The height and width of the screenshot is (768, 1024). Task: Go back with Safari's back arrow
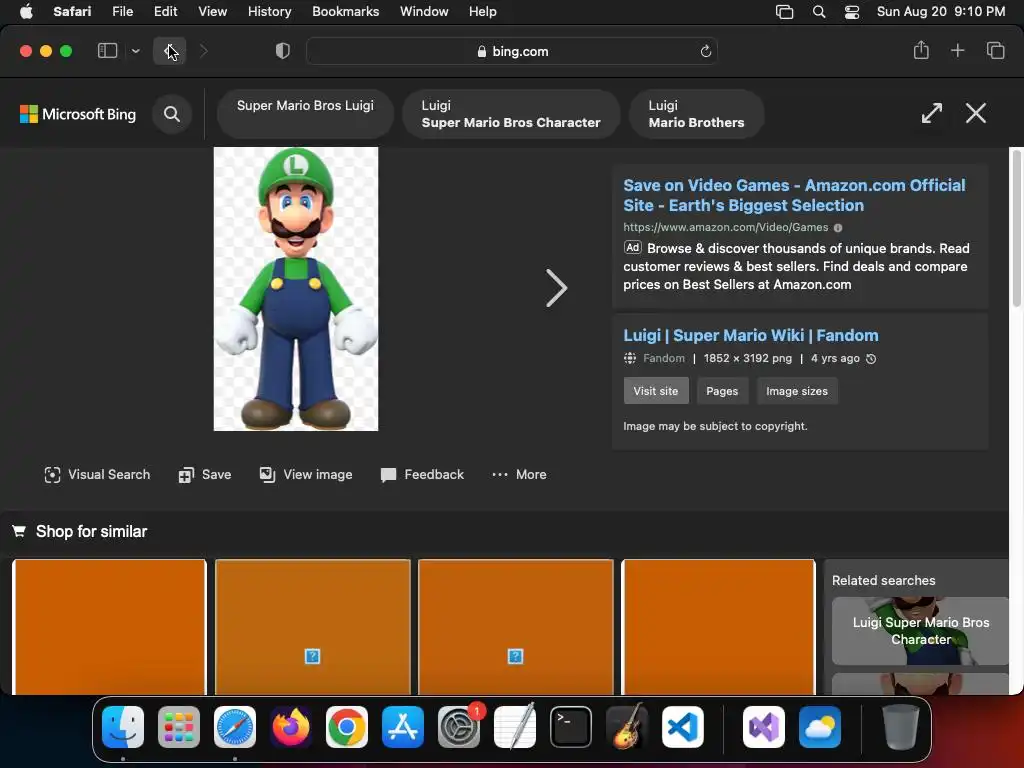pyautogui.click(x=170, y=51)
